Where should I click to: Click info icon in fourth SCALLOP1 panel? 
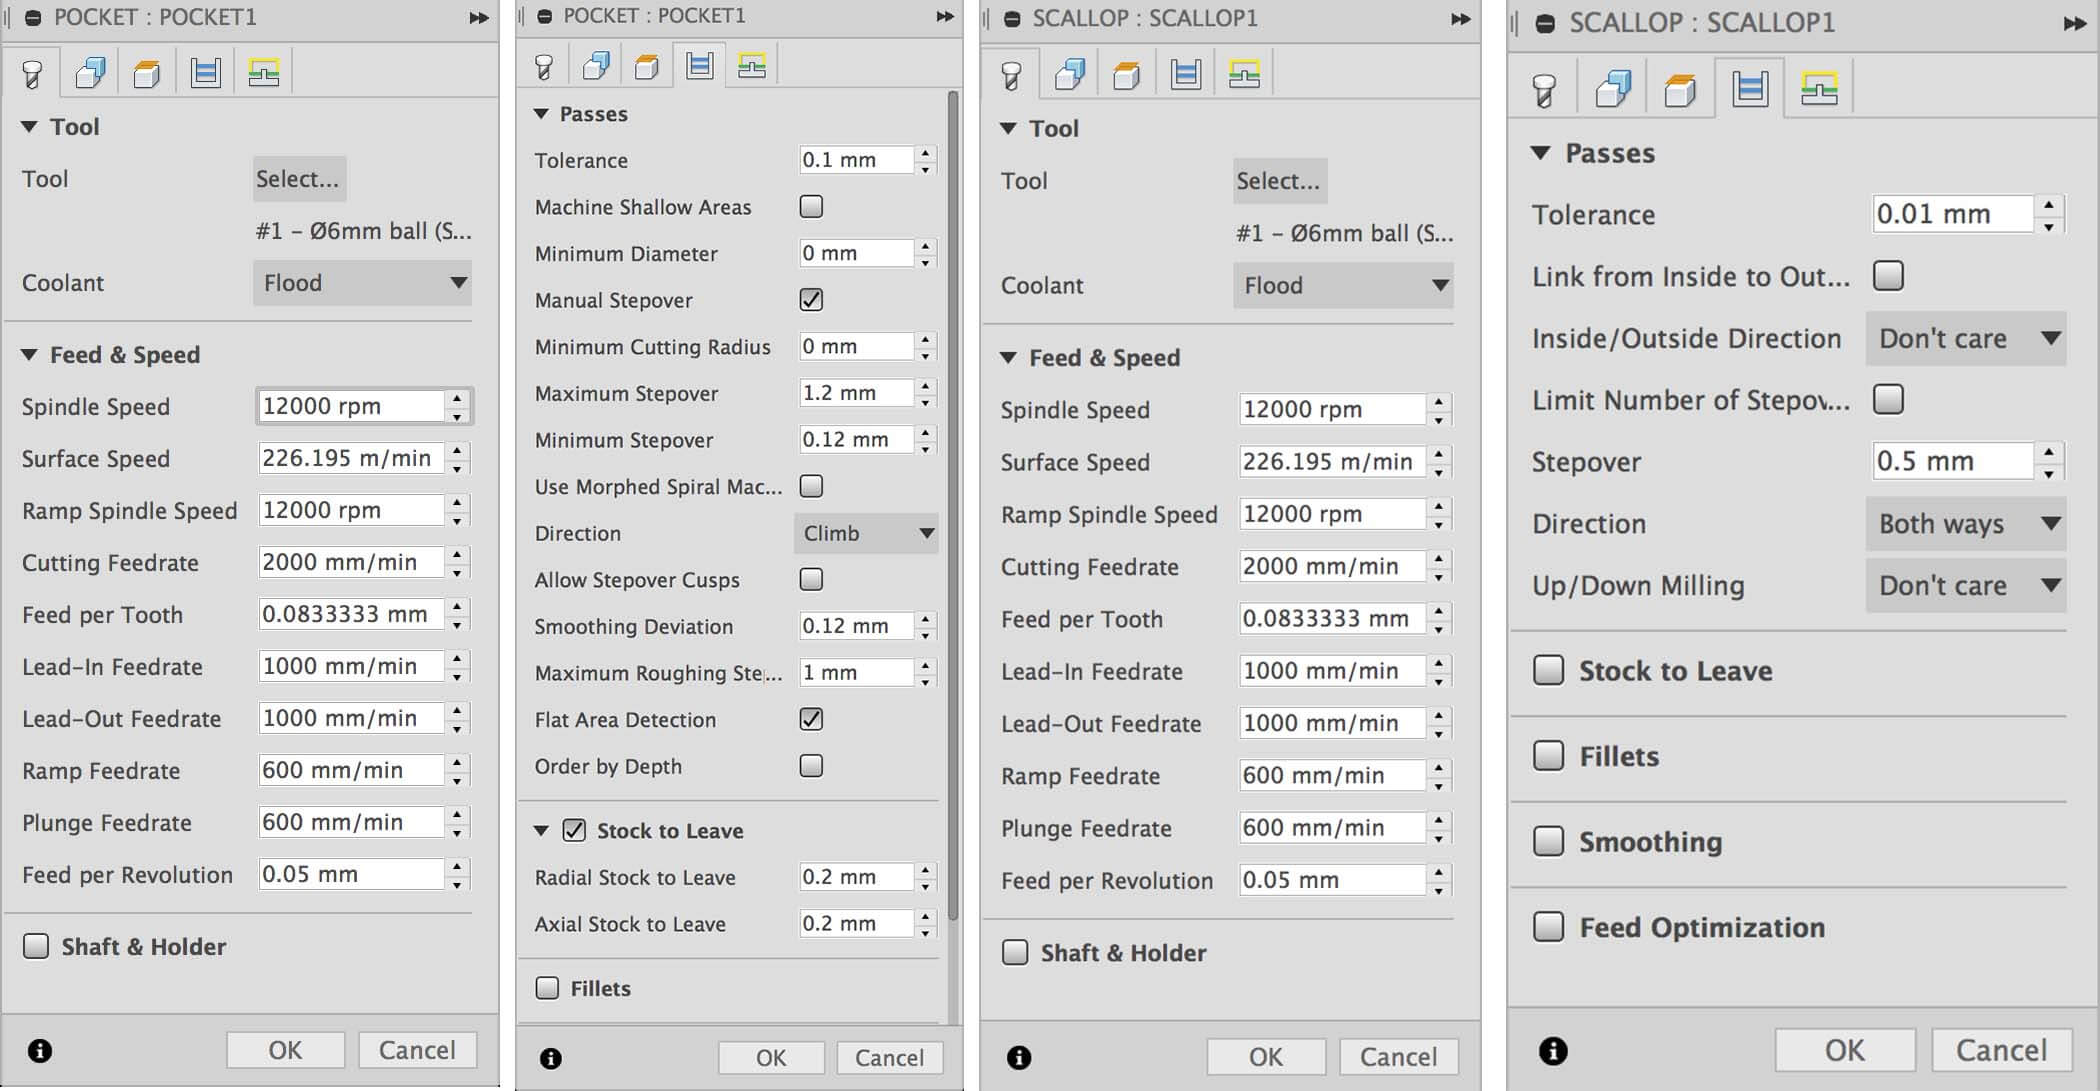[1553, 1051]
